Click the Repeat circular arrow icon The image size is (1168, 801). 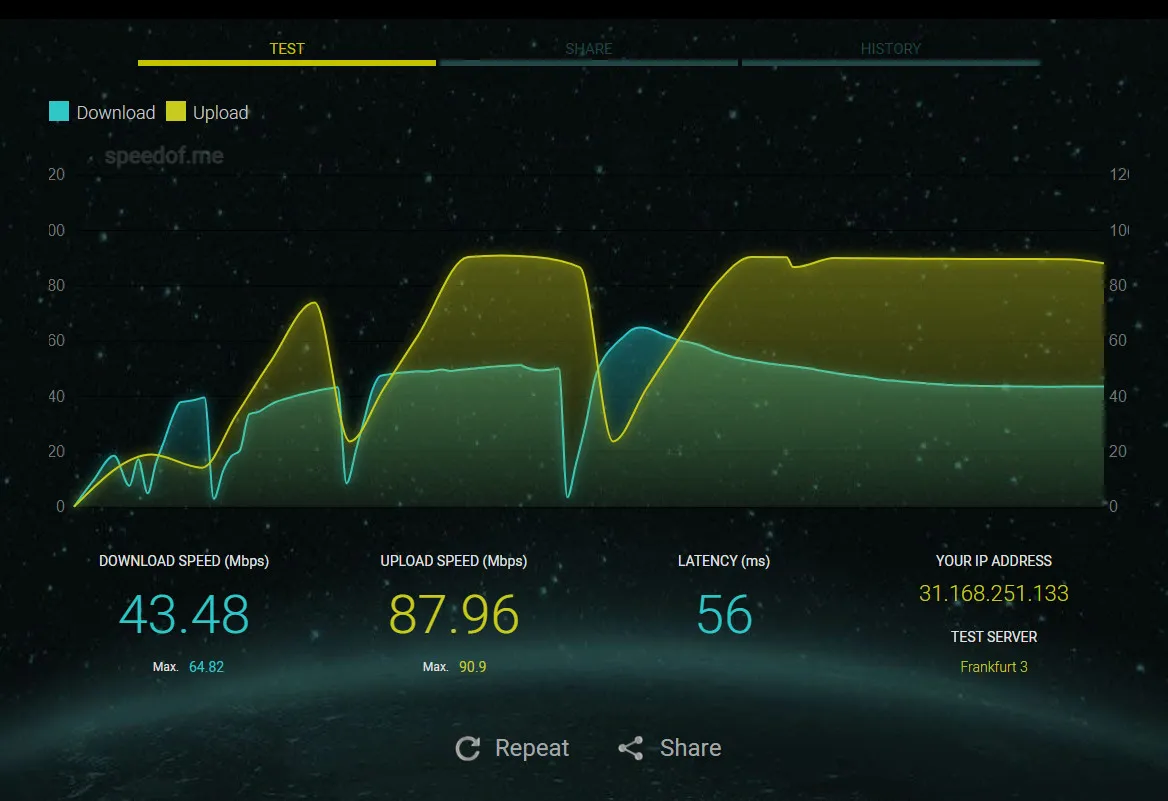468,747
